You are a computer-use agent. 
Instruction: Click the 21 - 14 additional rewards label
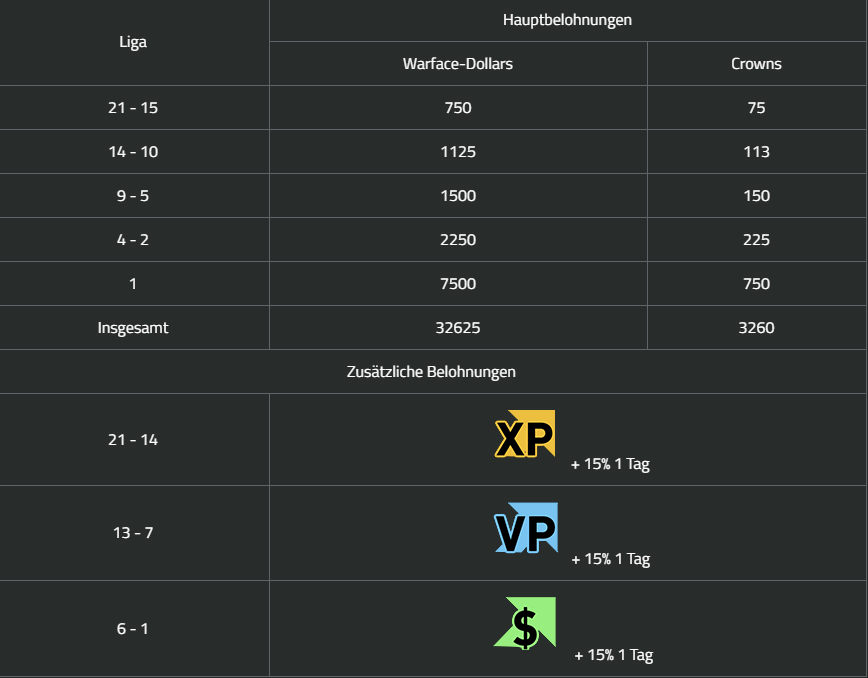point(133,439)
